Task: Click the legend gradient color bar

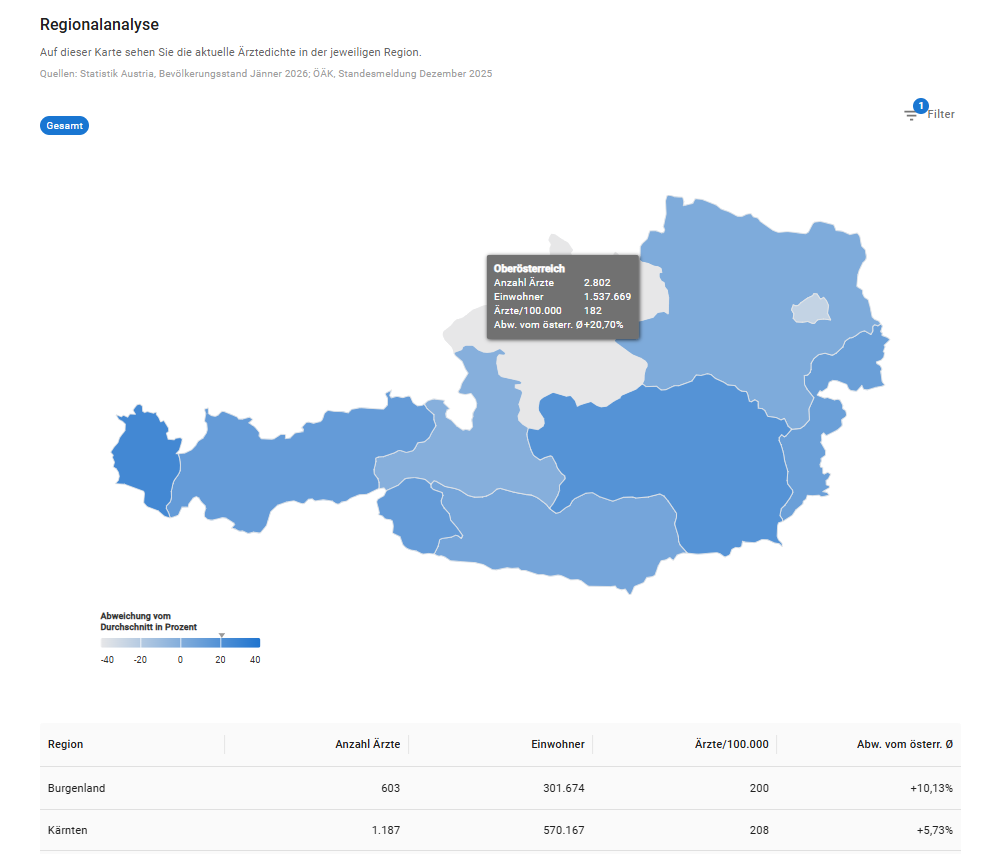Action: pyautogui.click(x=180, y=643)
